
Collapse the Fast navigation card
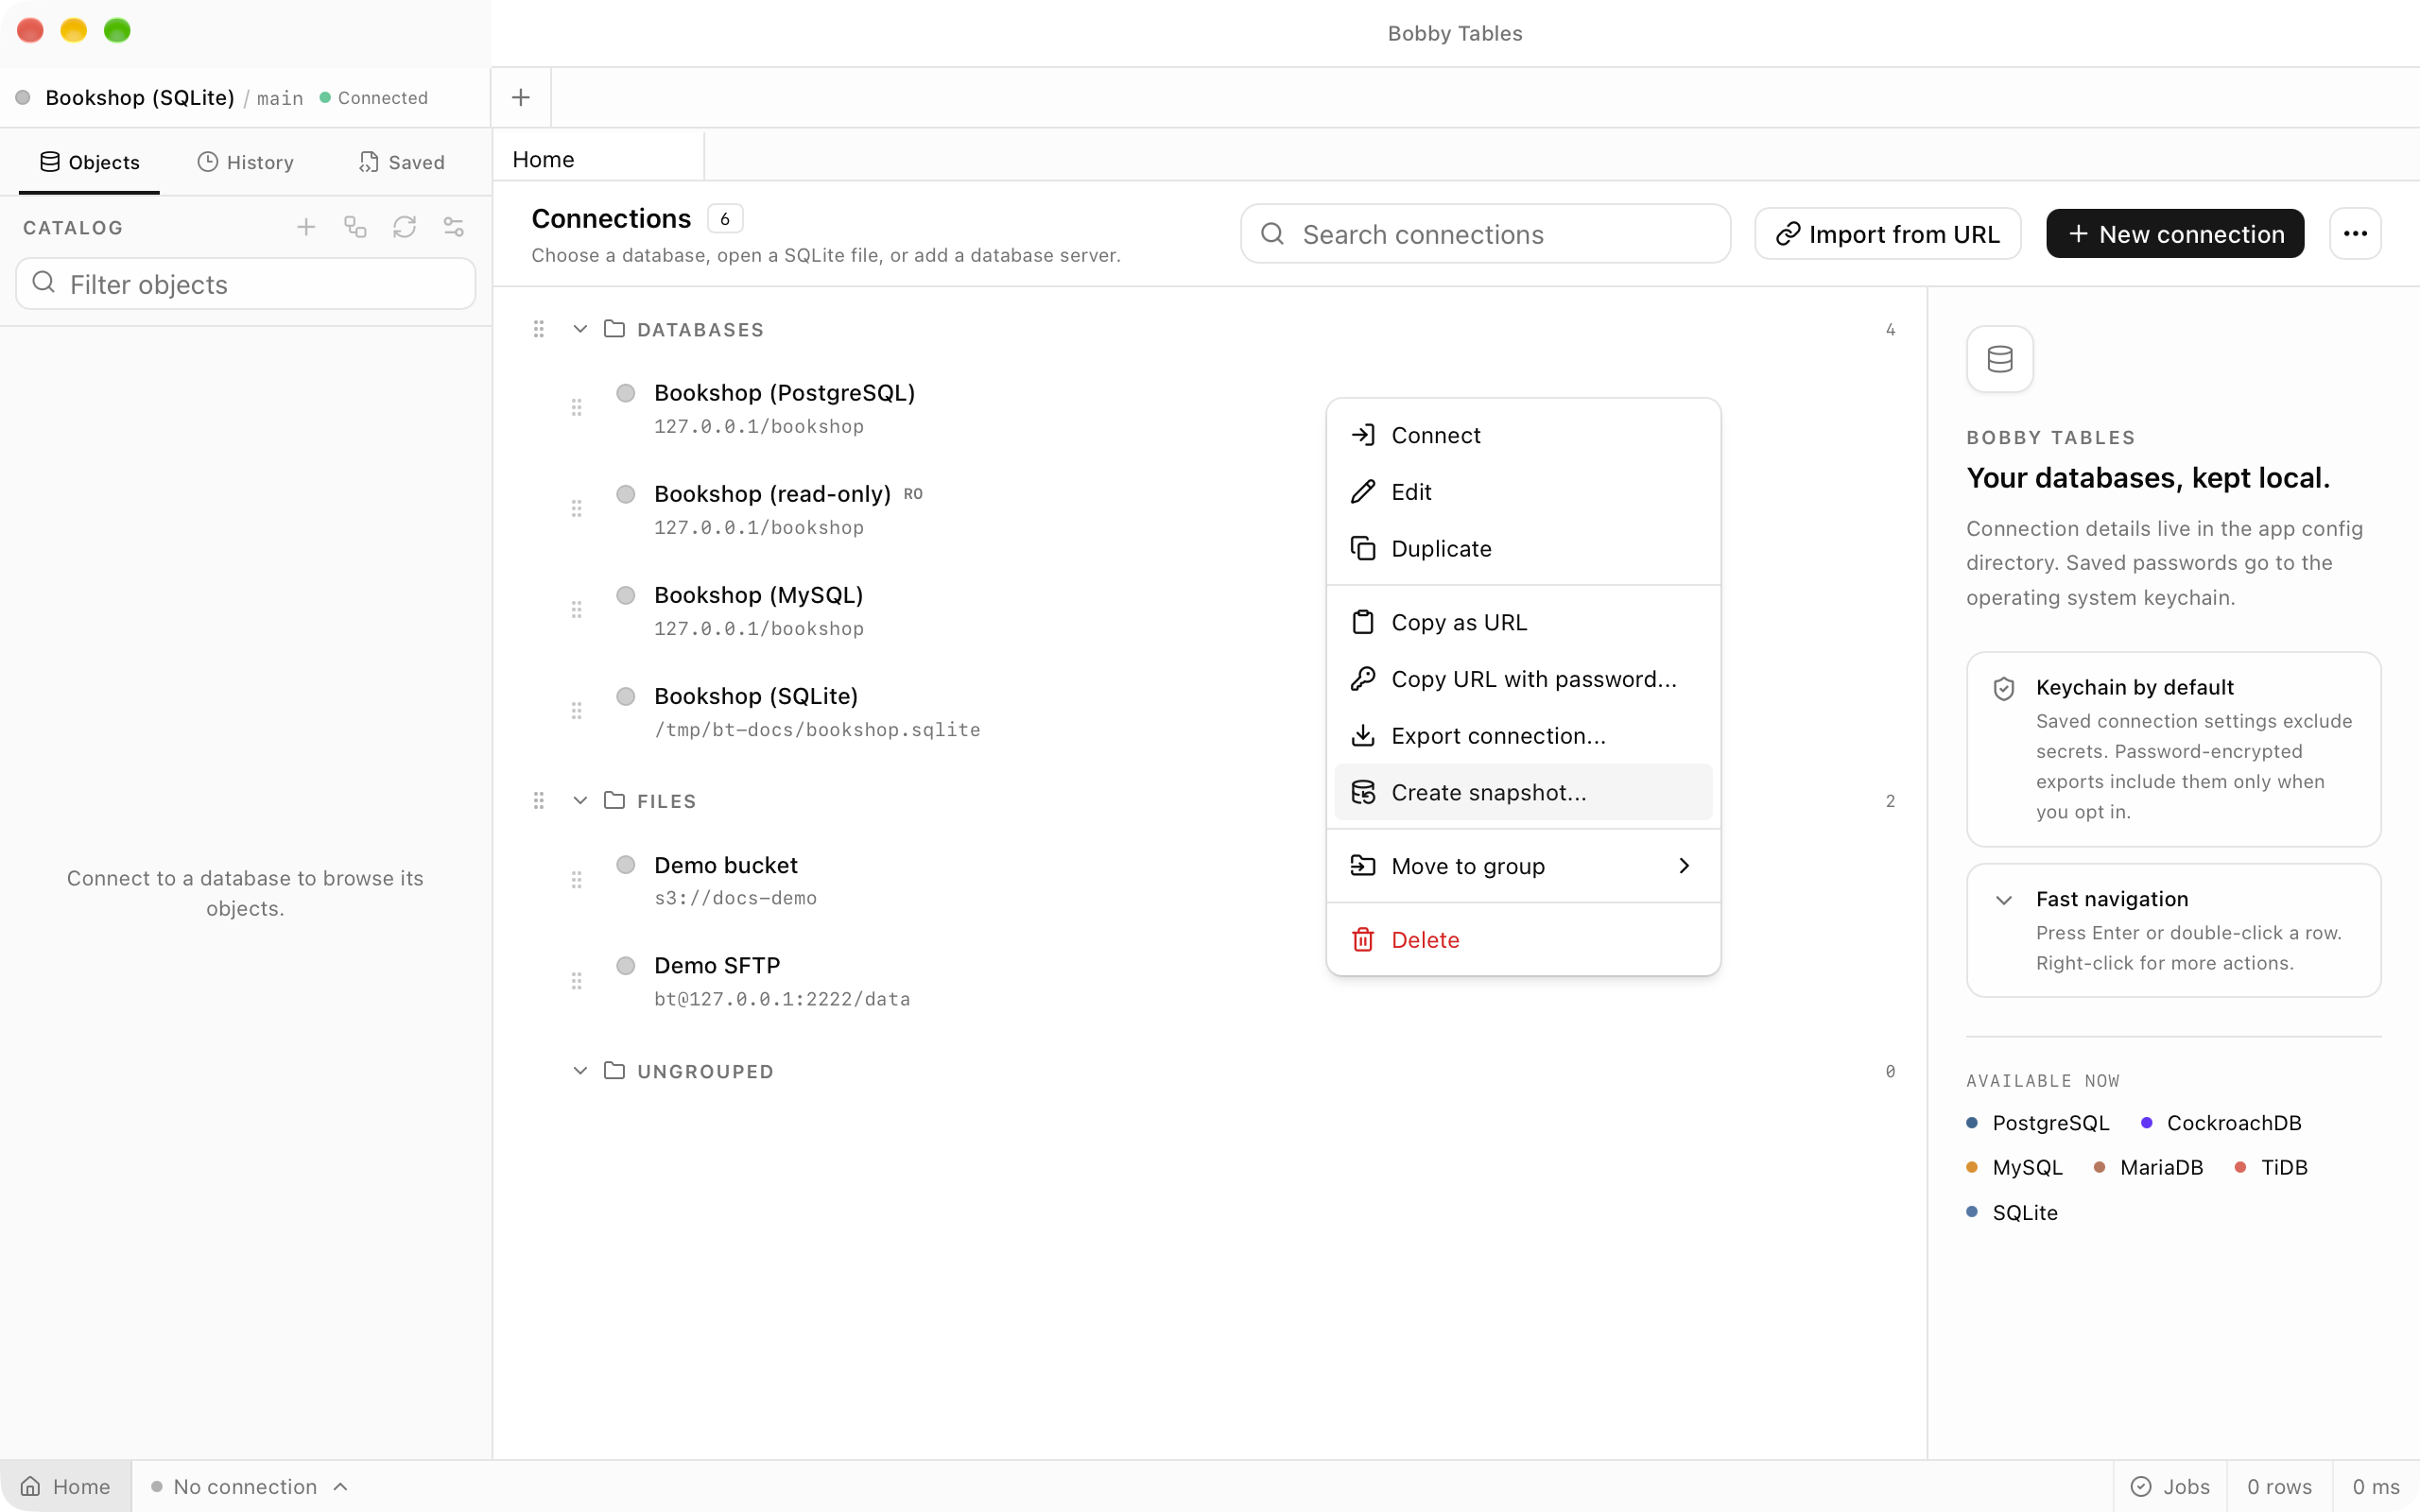click(2004, 900)
